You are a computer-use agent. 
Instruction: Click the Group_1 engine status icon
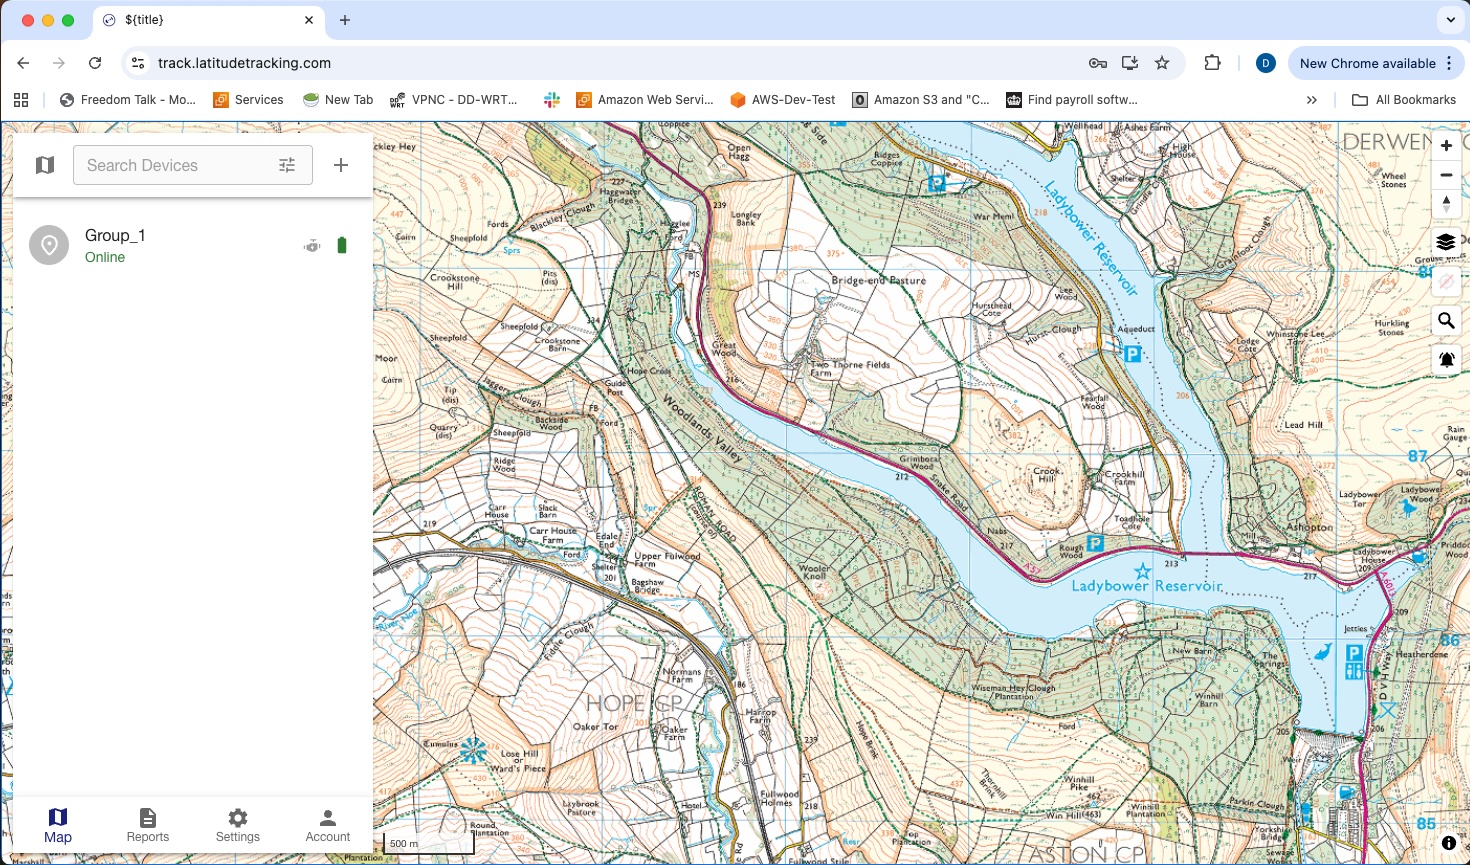(x=312, y=246)
